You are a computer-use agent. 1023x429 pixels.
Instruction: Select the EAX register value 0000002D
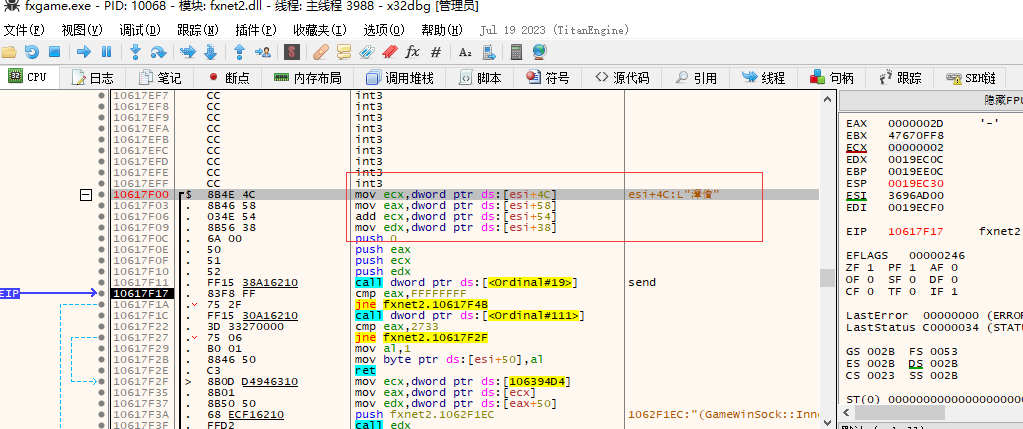916,123
